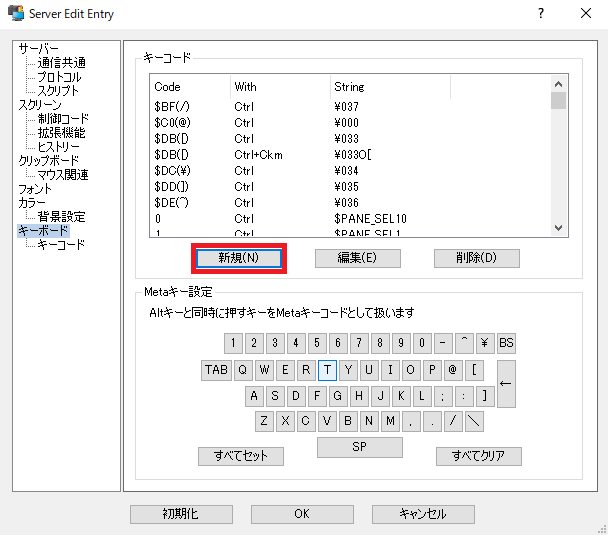Toggle the L Meta key
The image size is (608, 535).
[422, 396]
